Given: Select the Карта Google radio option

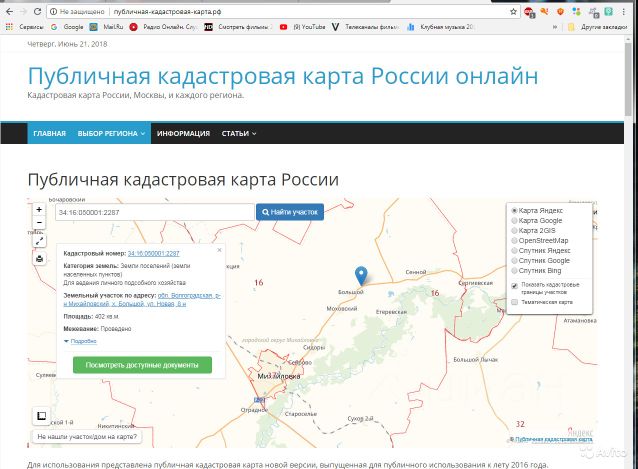Looking at the screenshot, I should (x=514, y=221).
